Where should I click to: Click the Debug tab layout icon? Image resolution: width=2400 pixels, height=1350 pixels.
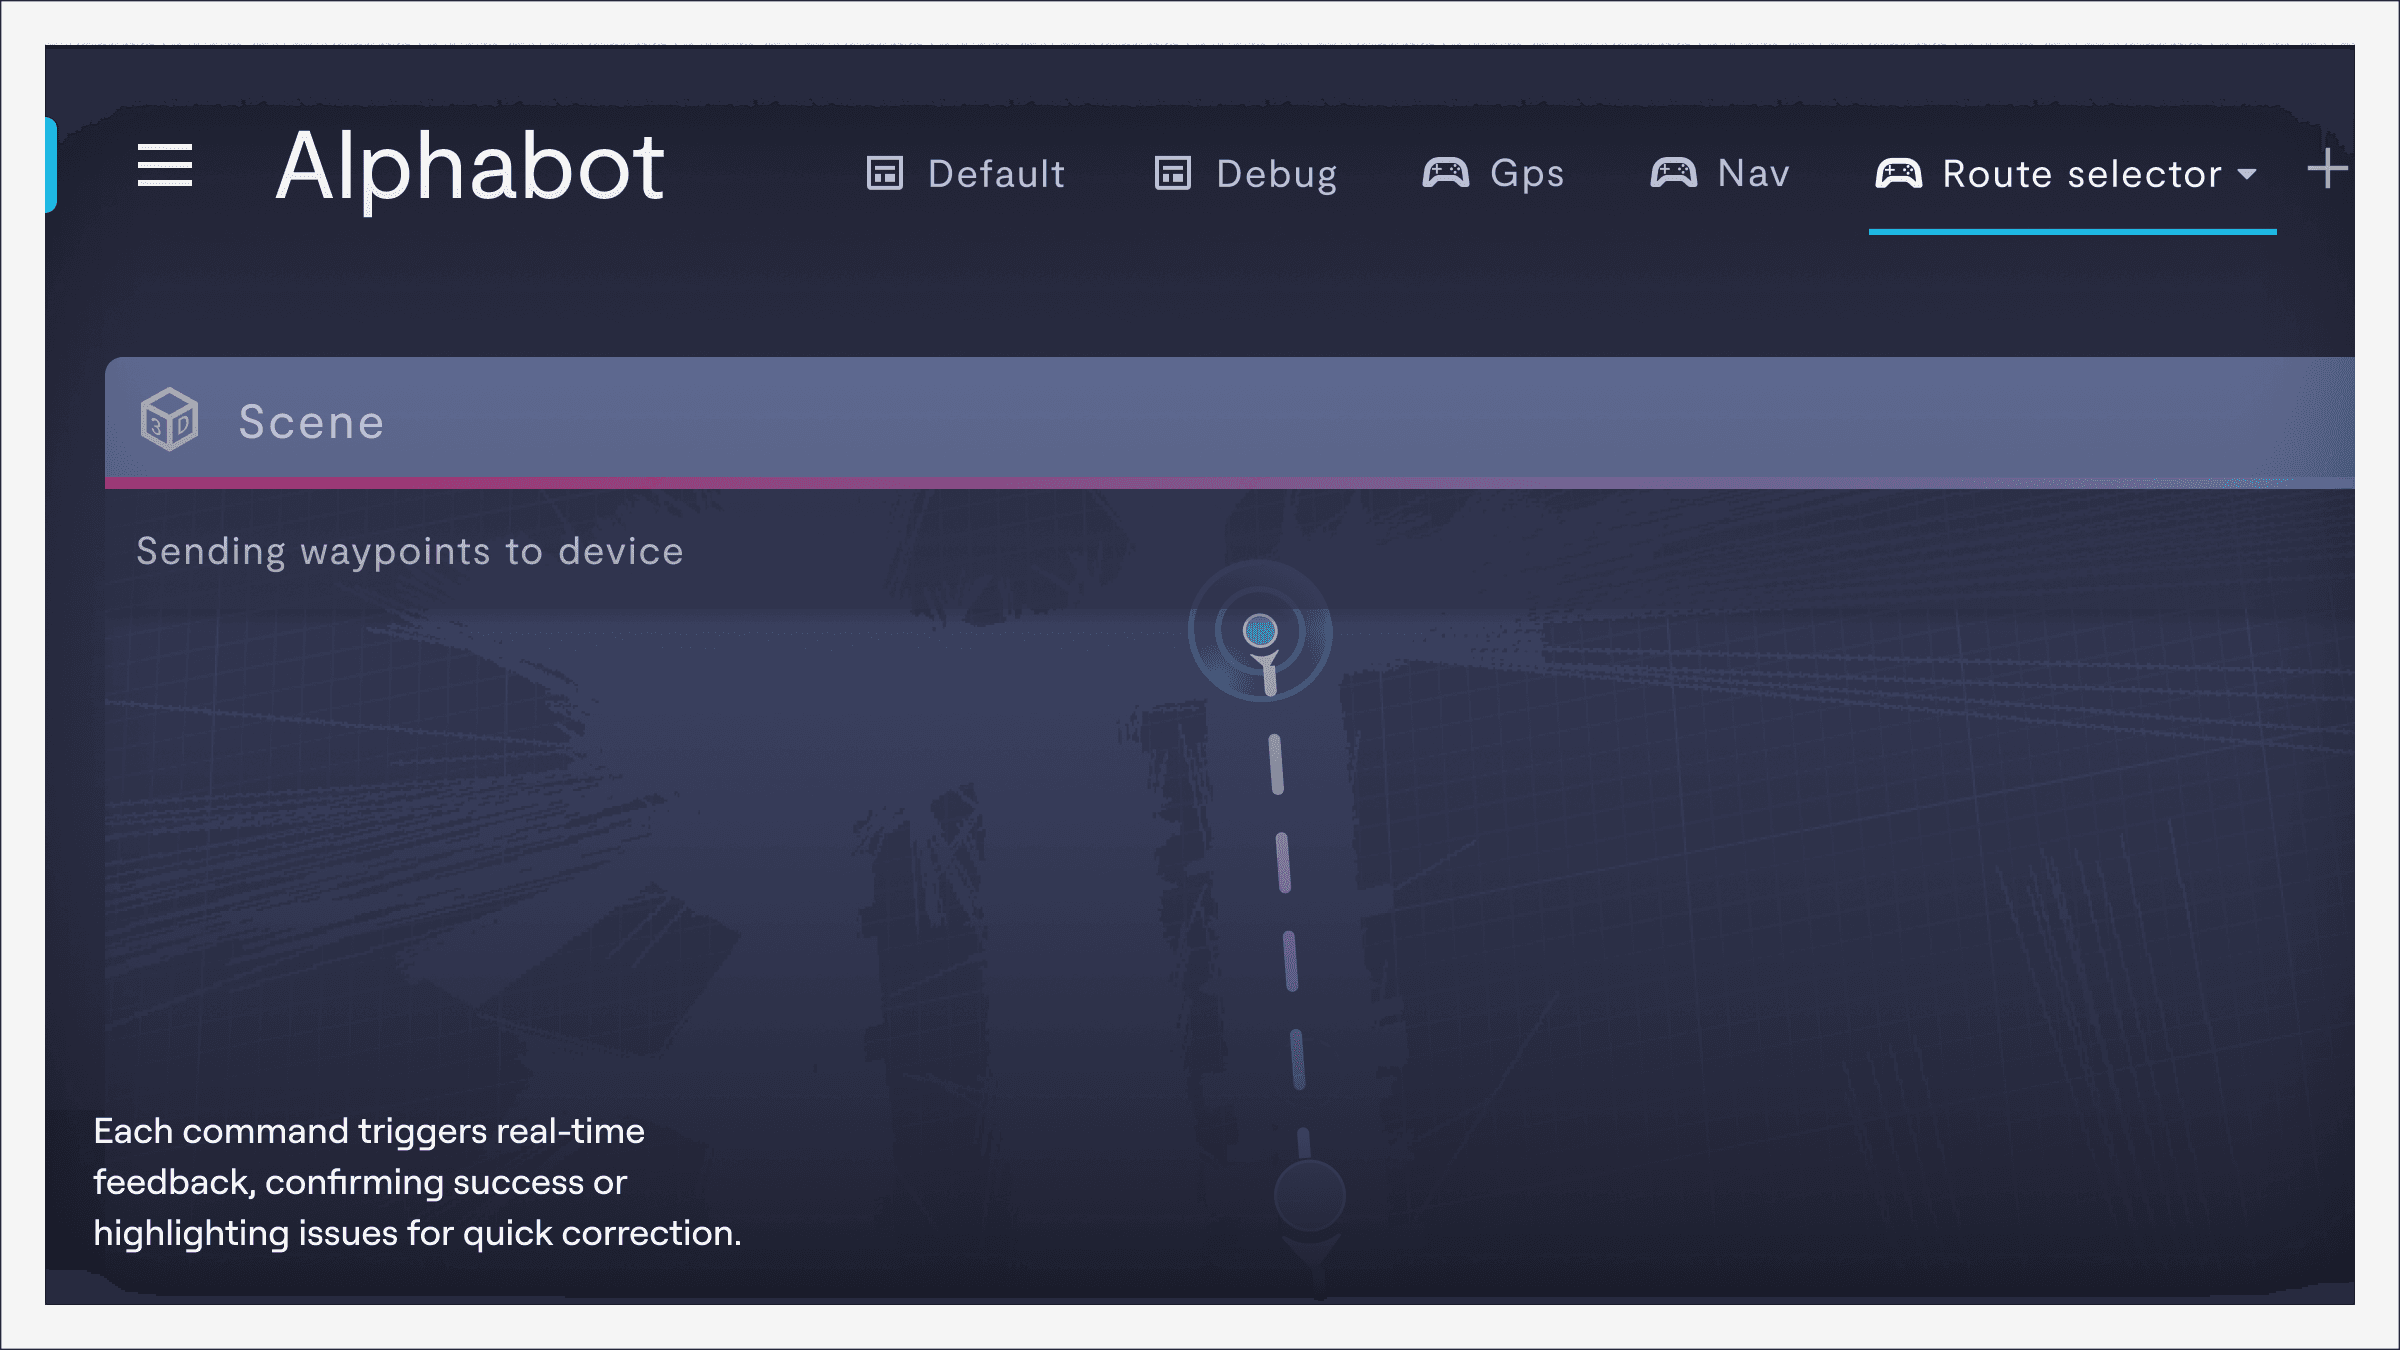click(x=1172, y=173)
